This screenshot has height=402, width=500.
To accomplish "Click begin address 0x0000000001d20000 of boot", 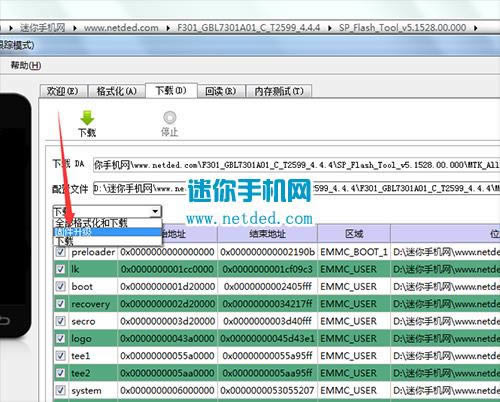I will click(x=167, y=287).
